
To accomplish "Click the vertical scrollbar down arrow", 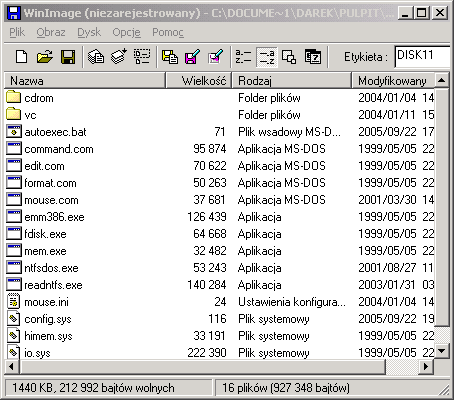I will click(x=442, y=351).
